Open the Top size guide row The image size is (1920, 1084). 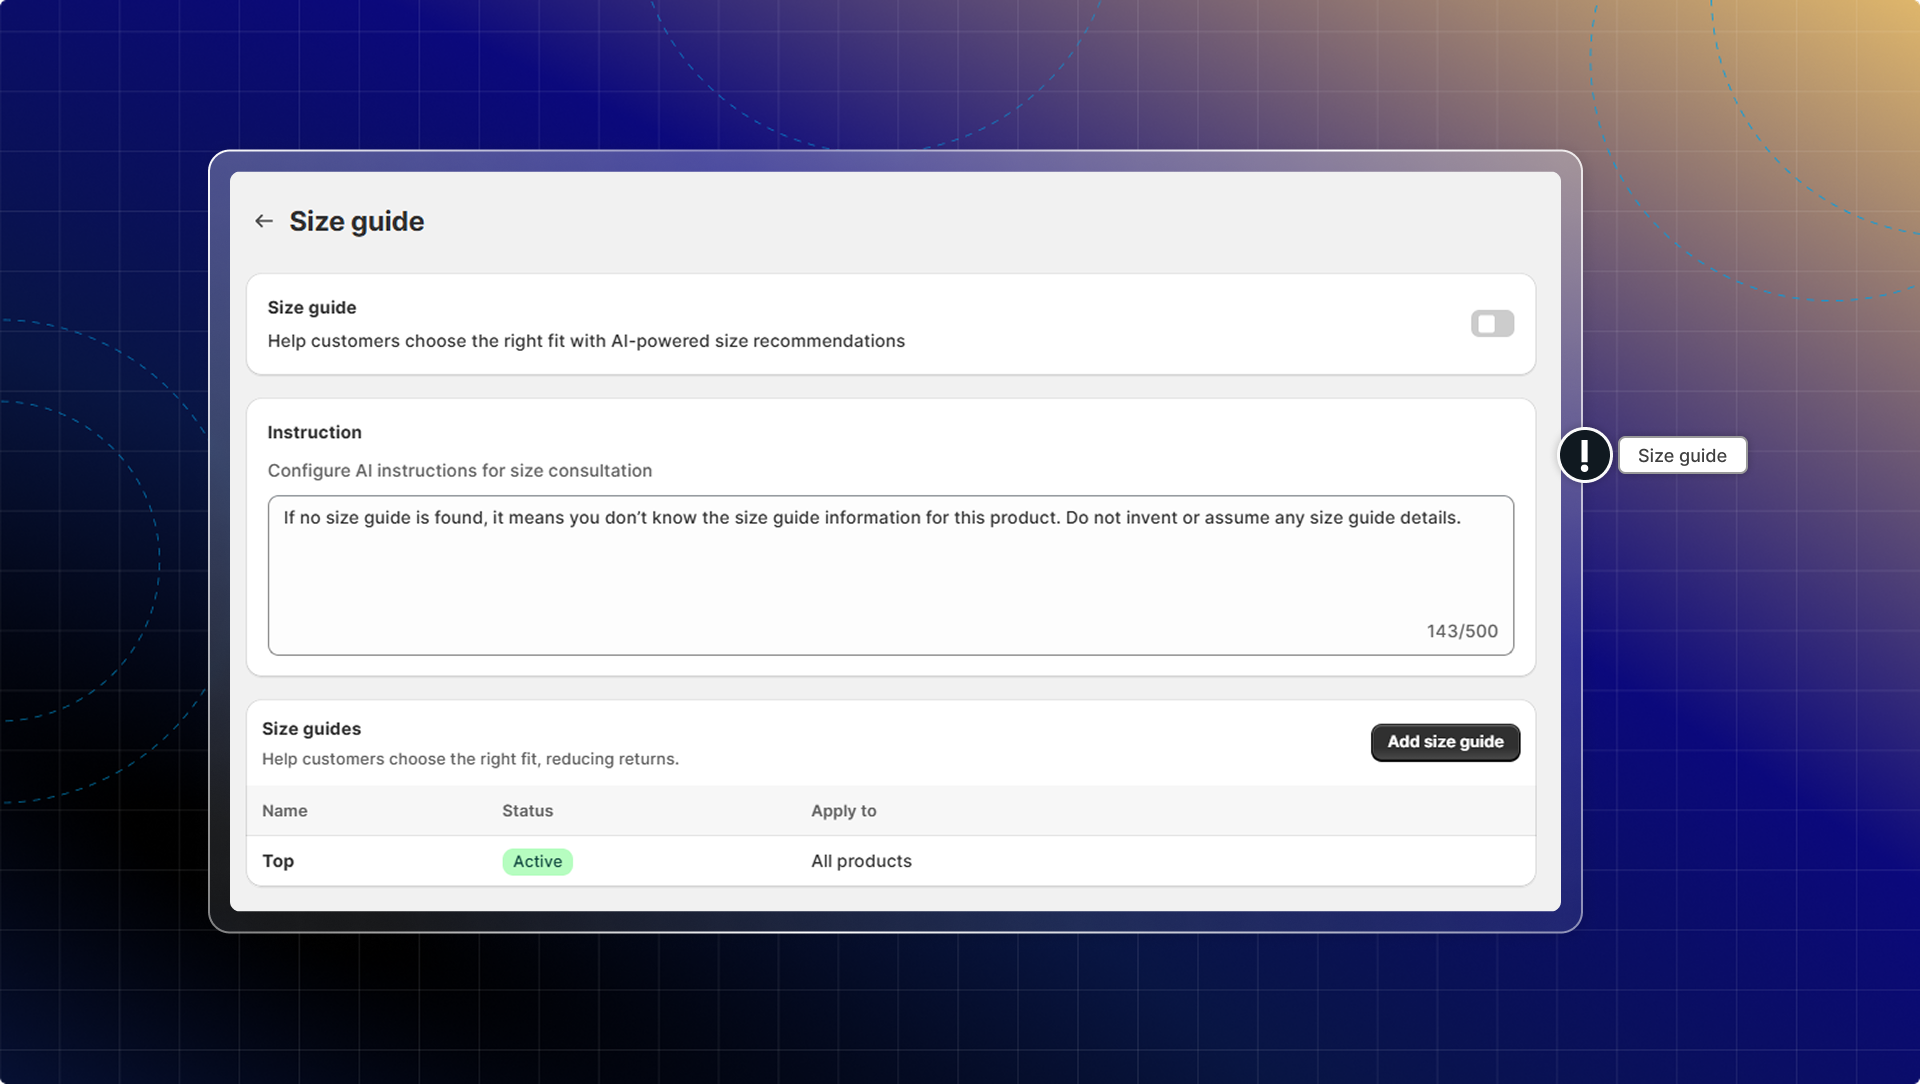point(278,861)
